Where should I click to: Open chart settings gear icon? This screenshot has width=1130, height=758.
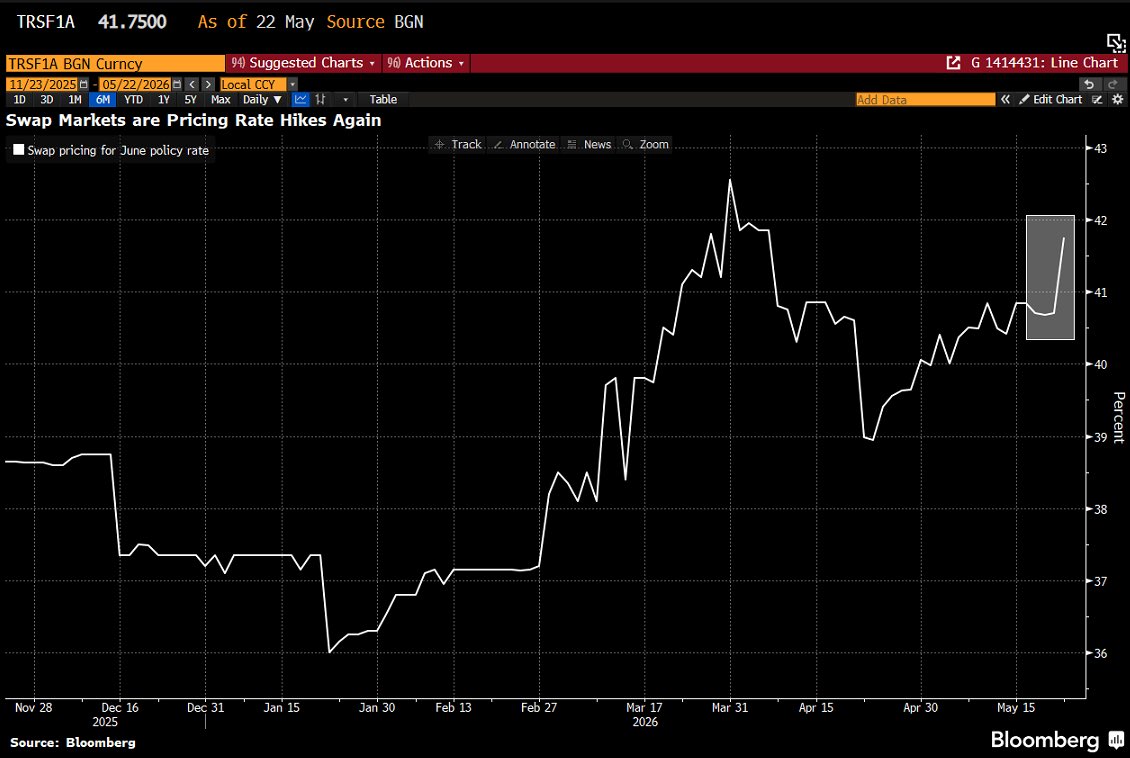(1117, 99)
